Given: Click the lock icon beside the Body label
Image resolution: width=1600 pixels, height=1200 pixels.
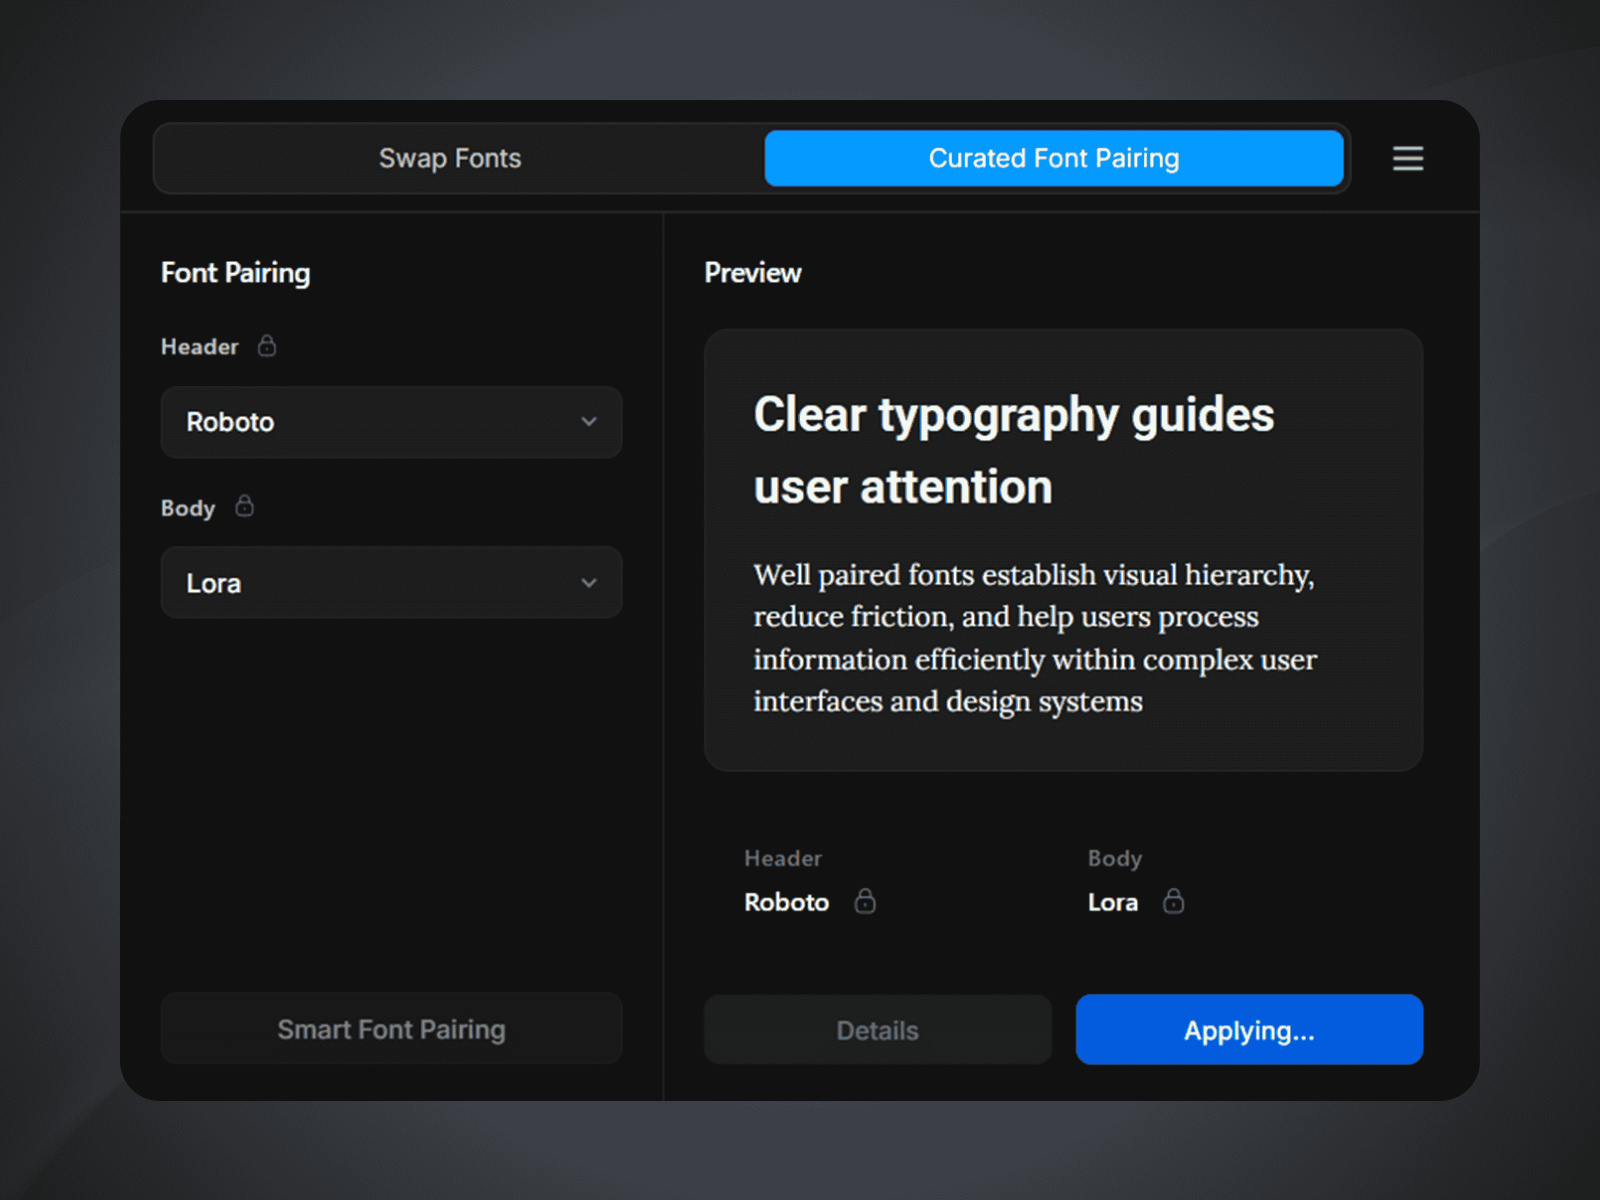Looking at the screenshot, I should tap(245, 507).
